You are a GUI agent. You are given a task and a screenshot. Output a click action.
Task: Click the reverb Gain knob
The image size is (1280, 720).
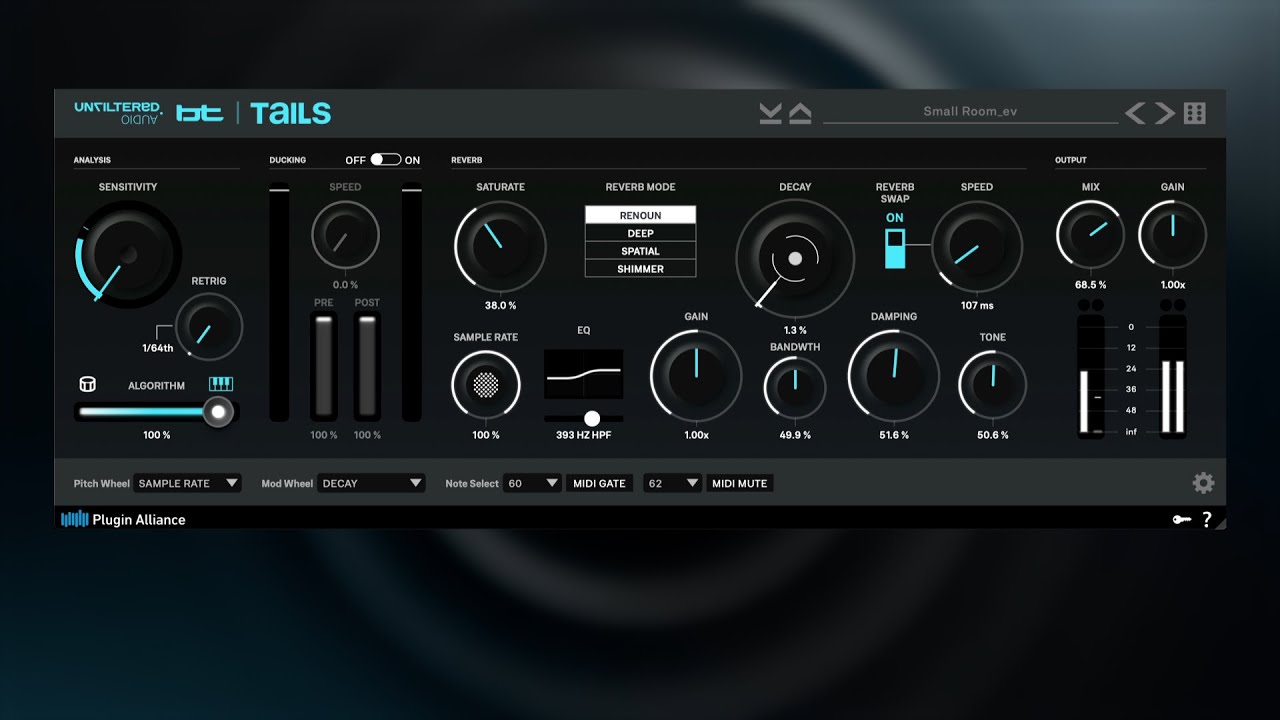click(696, 376)
